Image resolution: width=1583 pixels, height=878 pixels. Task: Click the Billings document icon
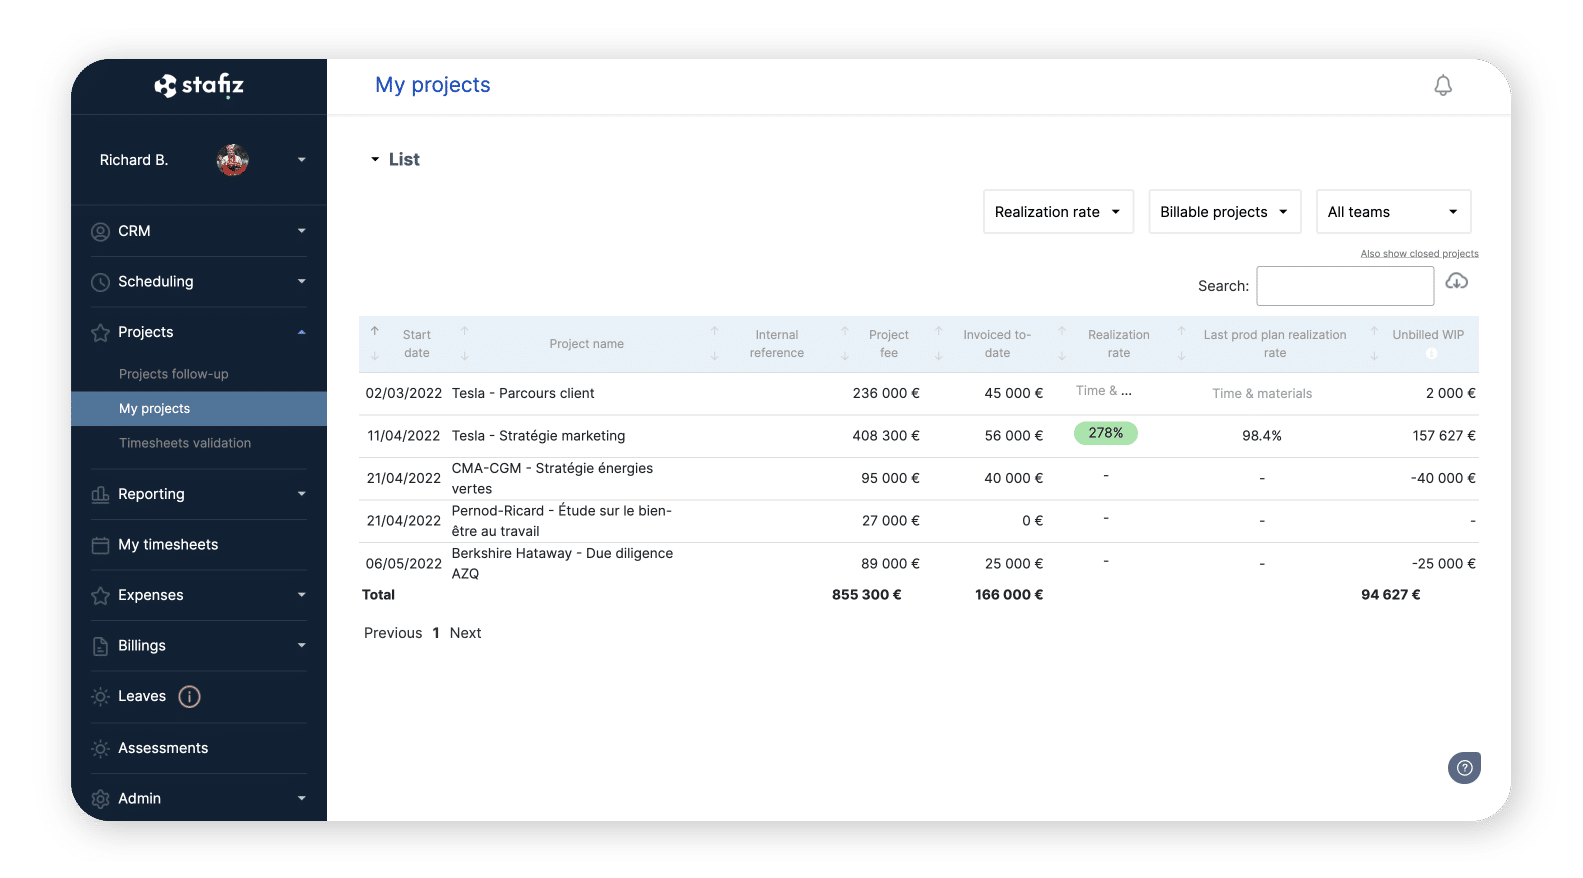(100, 646)
